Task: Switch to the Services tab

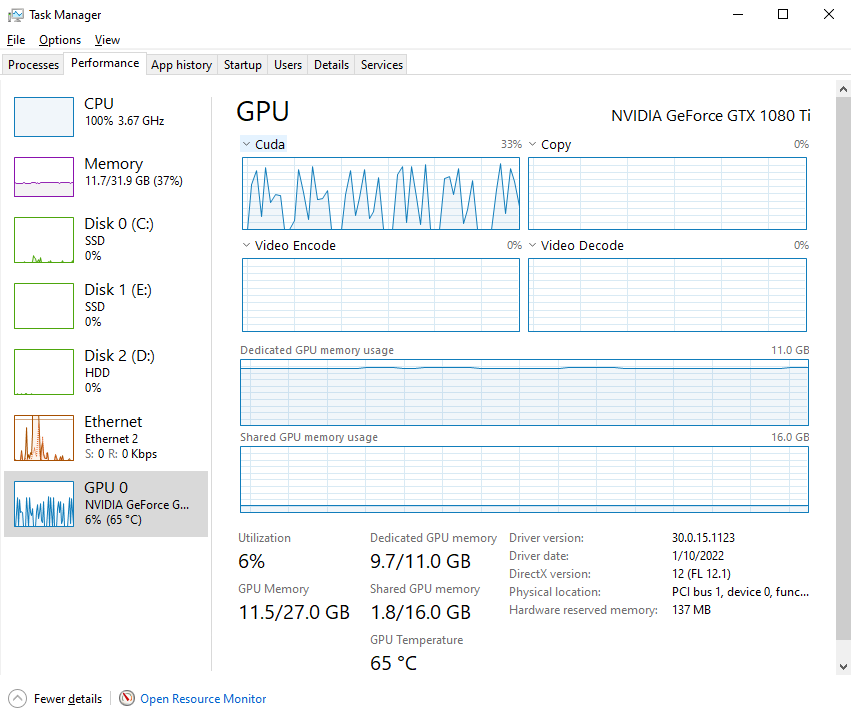Action: click(380, 64)
